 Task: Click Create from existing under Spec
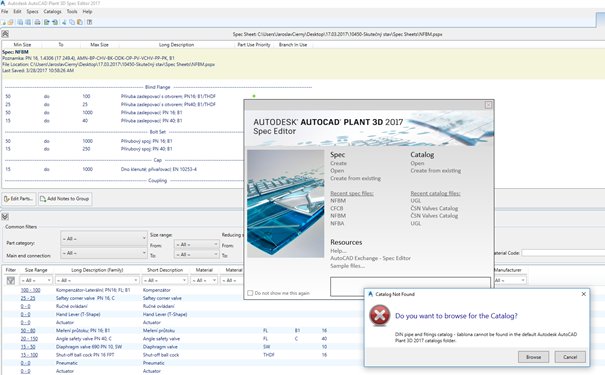click(x=355, y=178)
